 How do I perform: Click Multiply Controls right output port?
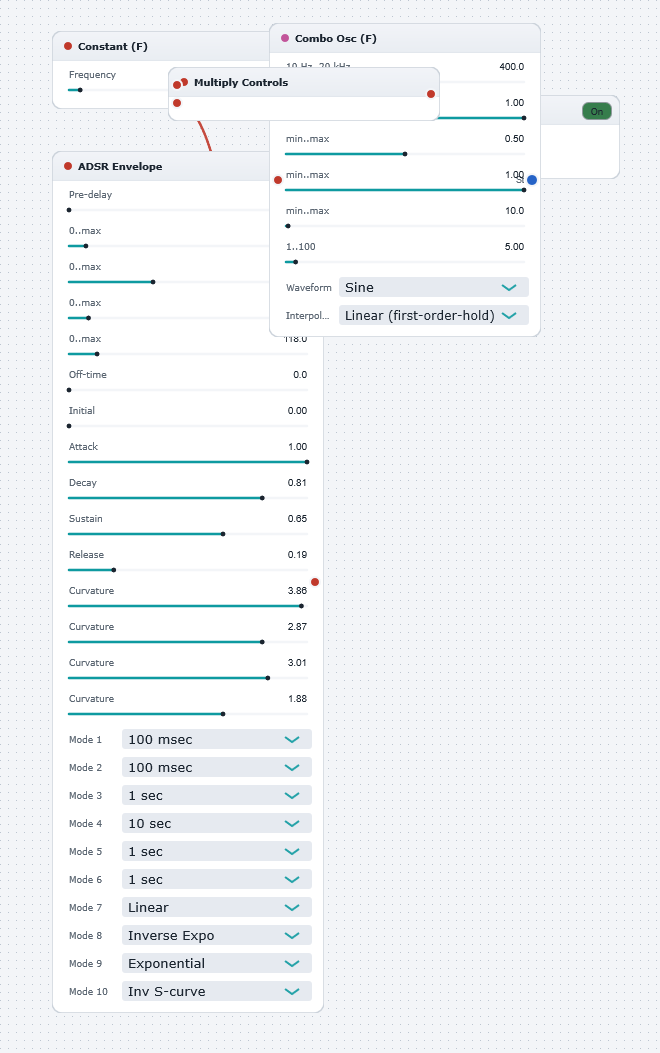[430, 94]
